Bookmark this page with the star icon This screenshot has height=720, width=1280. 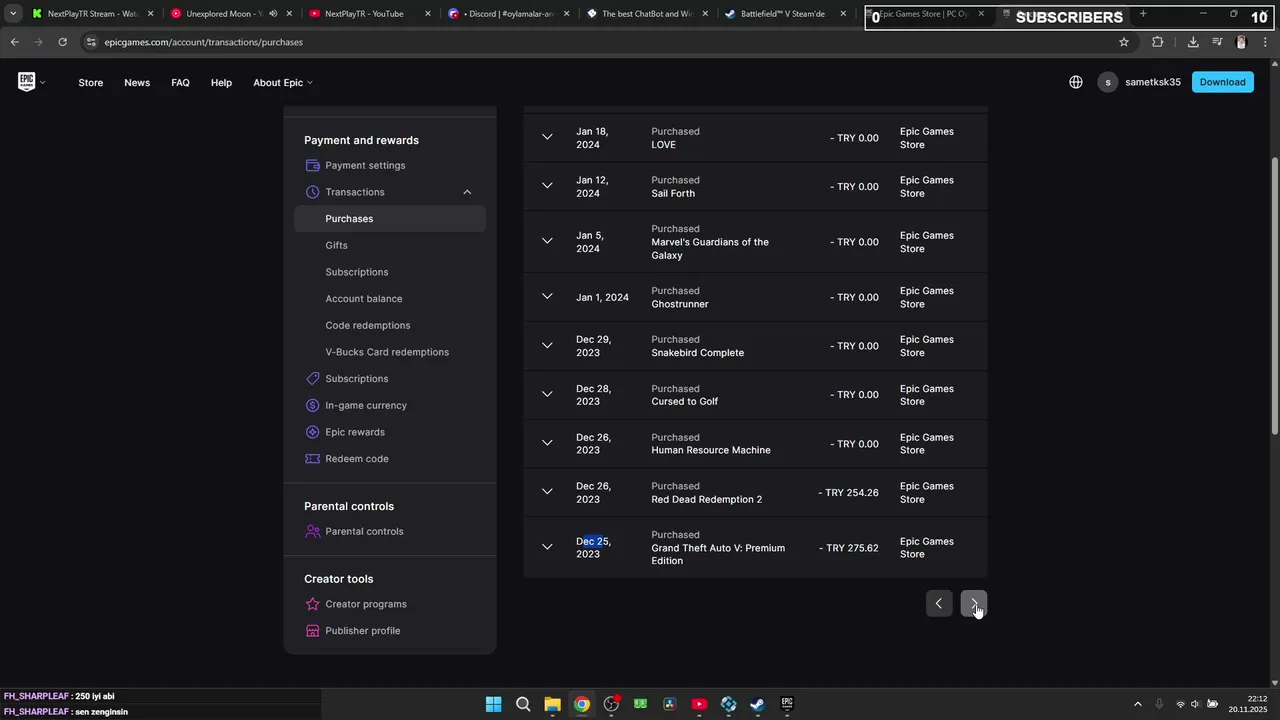1124,42
